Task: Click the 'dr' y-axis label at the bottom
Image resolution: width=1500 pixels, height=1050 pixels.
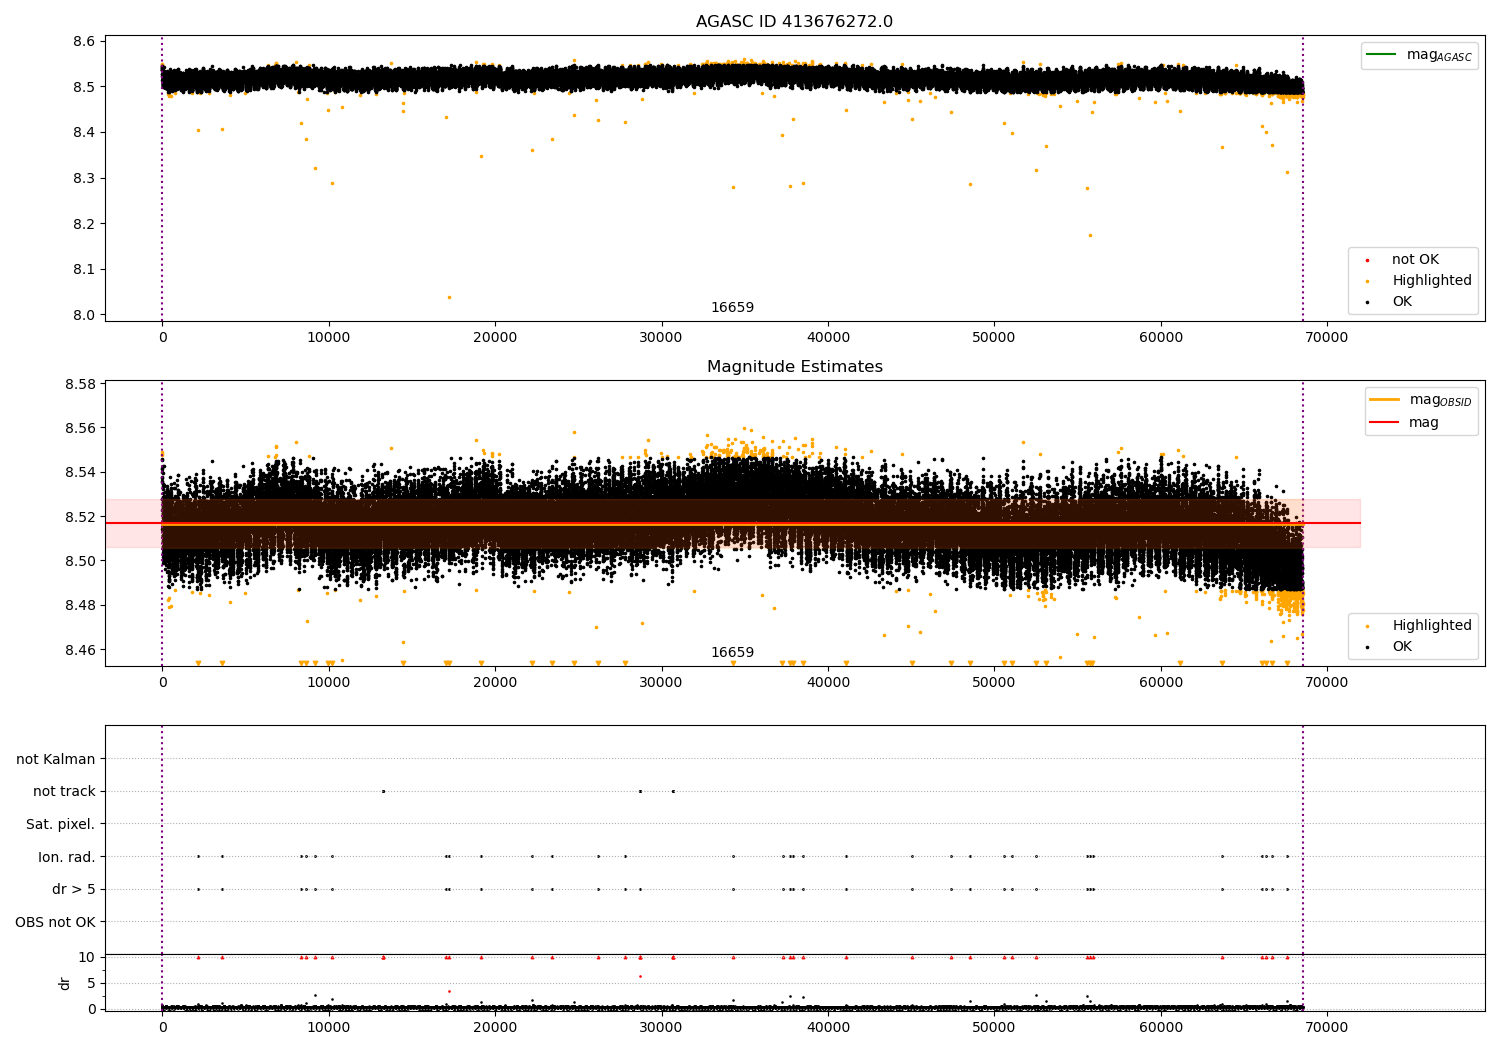Action: pyautogui.click(x=65, y=983)
